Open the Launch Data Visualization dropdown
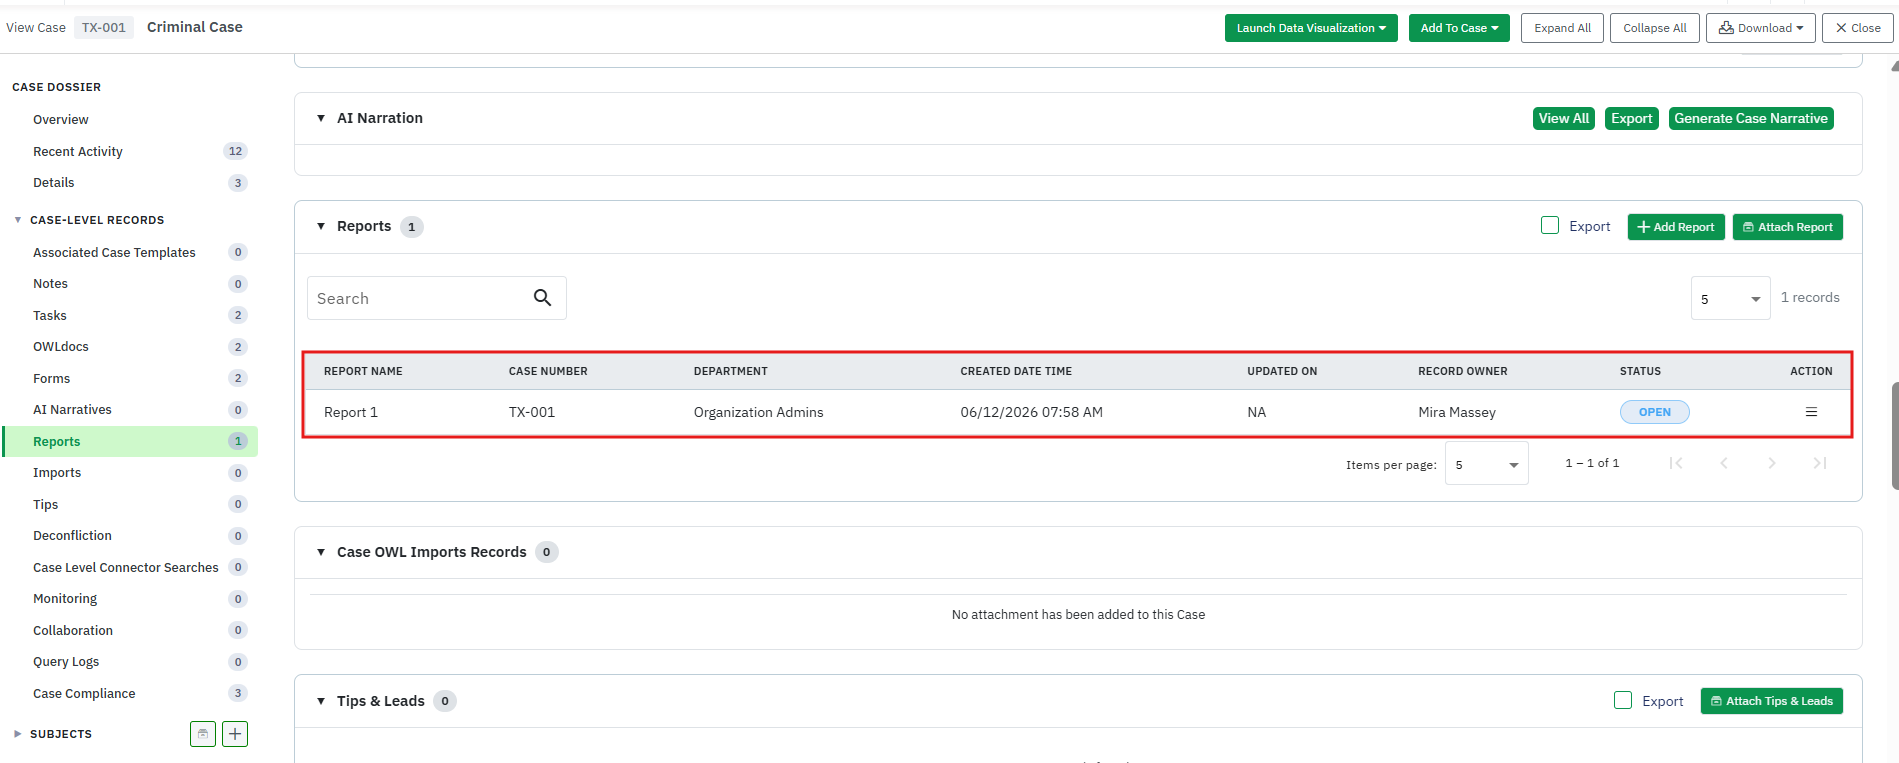The width and height of the screenshot is (1899, 763). [1311, 28]
